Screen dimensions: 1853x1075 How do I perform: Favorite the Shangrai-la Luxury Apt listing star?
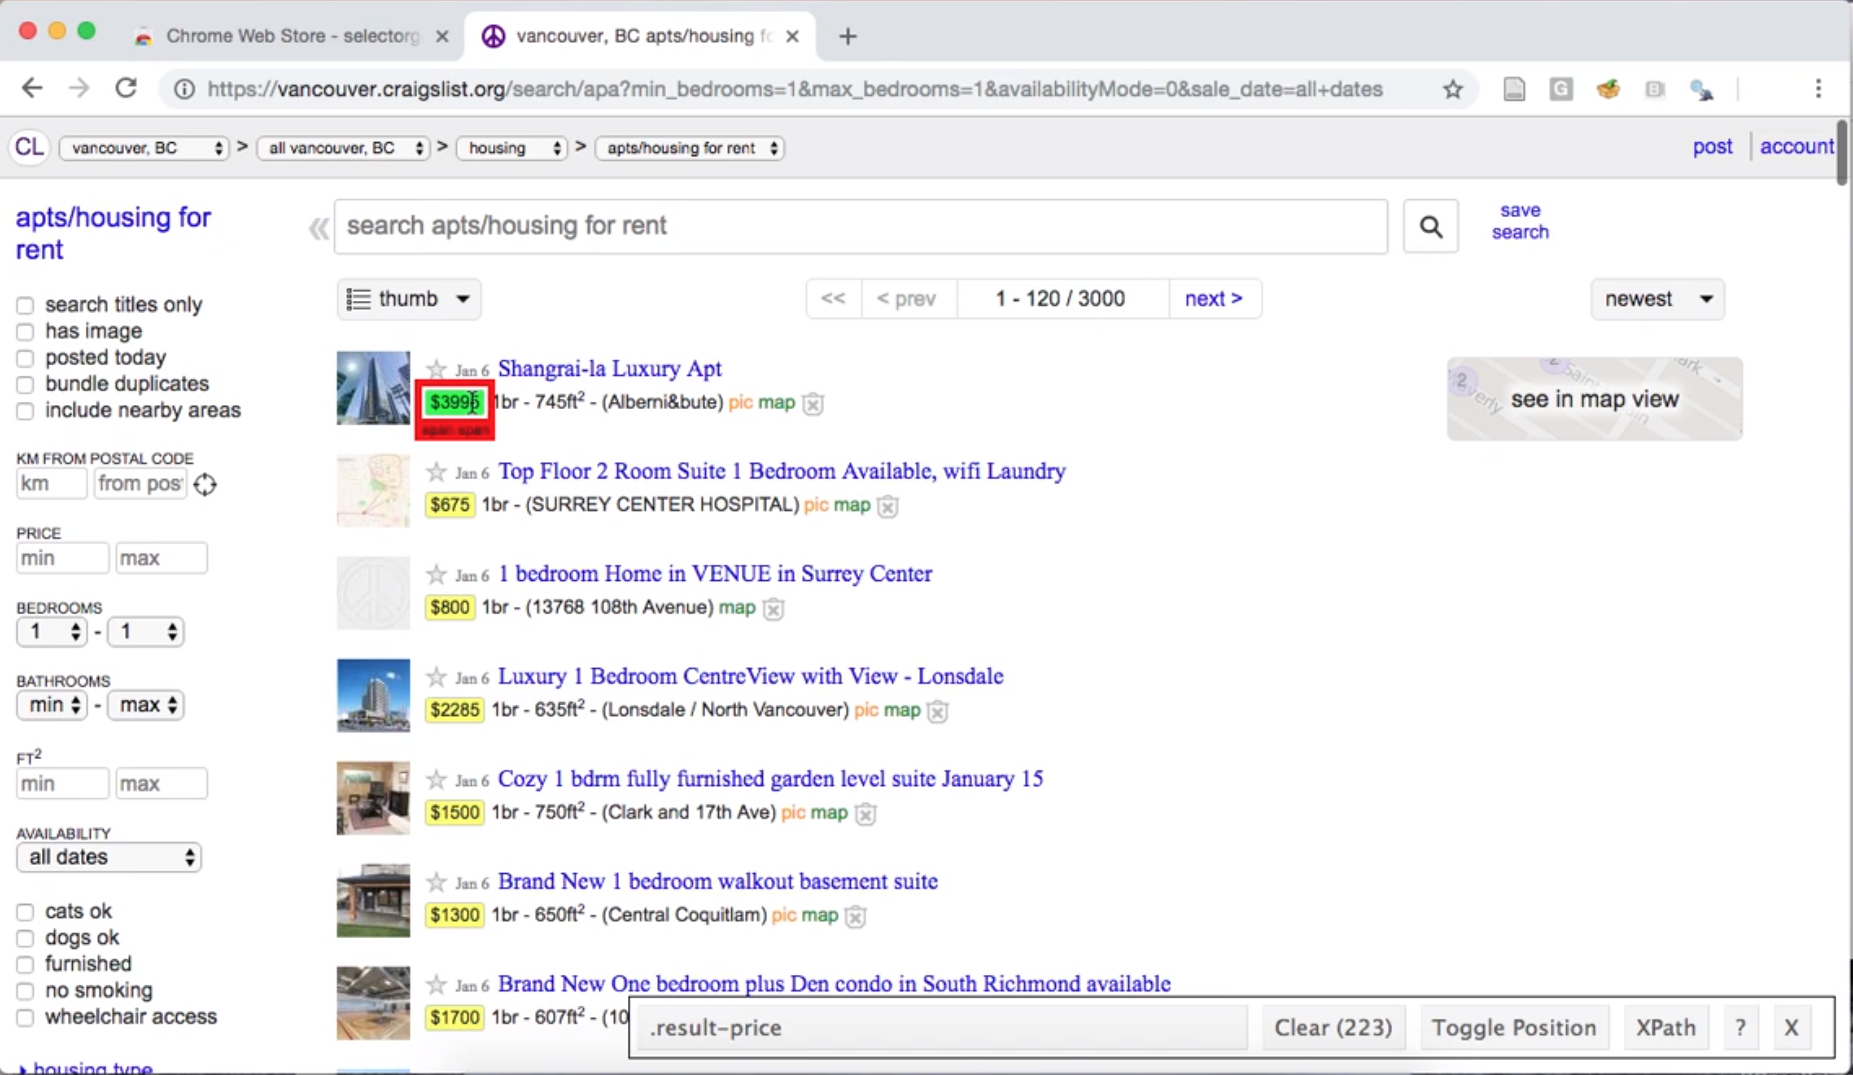pos(436,369)
